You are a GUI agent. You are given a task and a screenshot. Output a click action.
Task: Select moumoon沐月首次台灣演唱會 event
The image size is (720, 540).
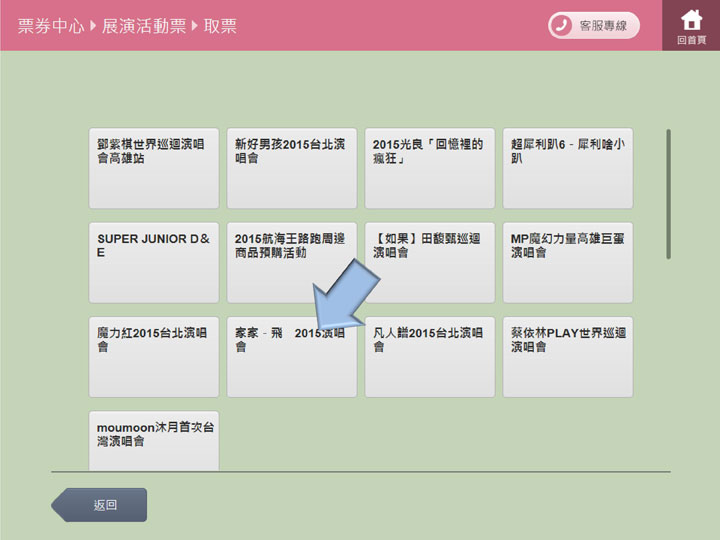coord(153,440)
